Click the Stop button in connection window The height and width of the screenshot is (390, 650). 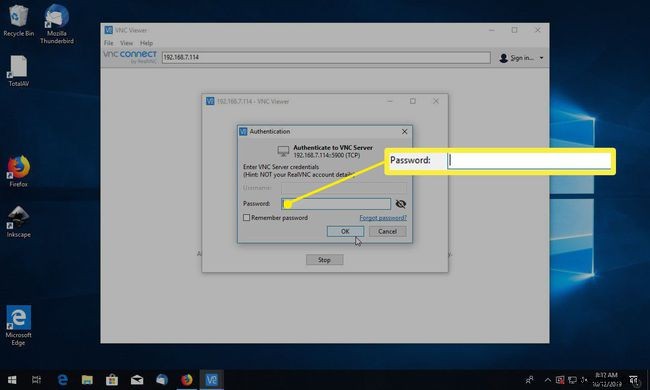click(x=325, y=260)
